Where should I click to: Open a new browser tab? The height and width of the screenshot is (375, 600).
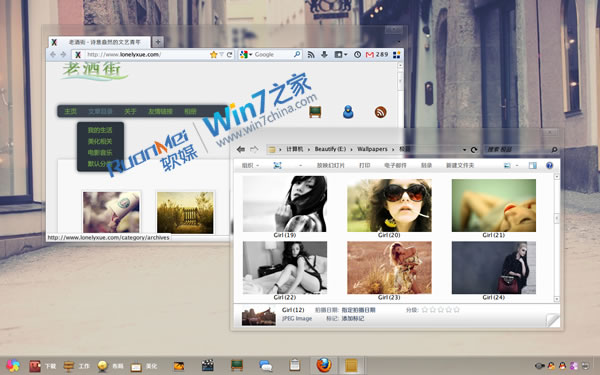click(x=158, y=42)
